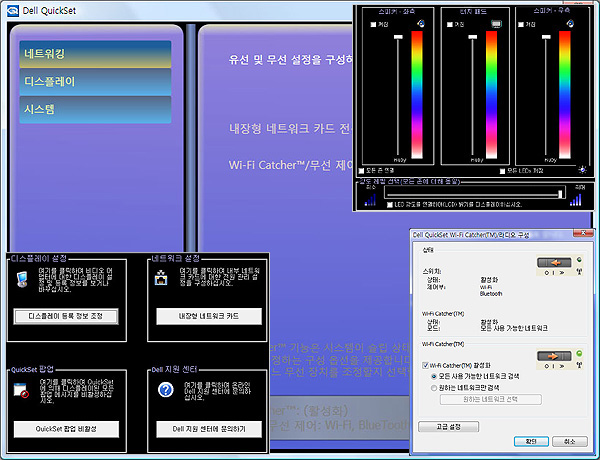Toggle the 꺼짐 checkbox for left speaker LED
Screen dimensions: 600x460
(373, 24)
